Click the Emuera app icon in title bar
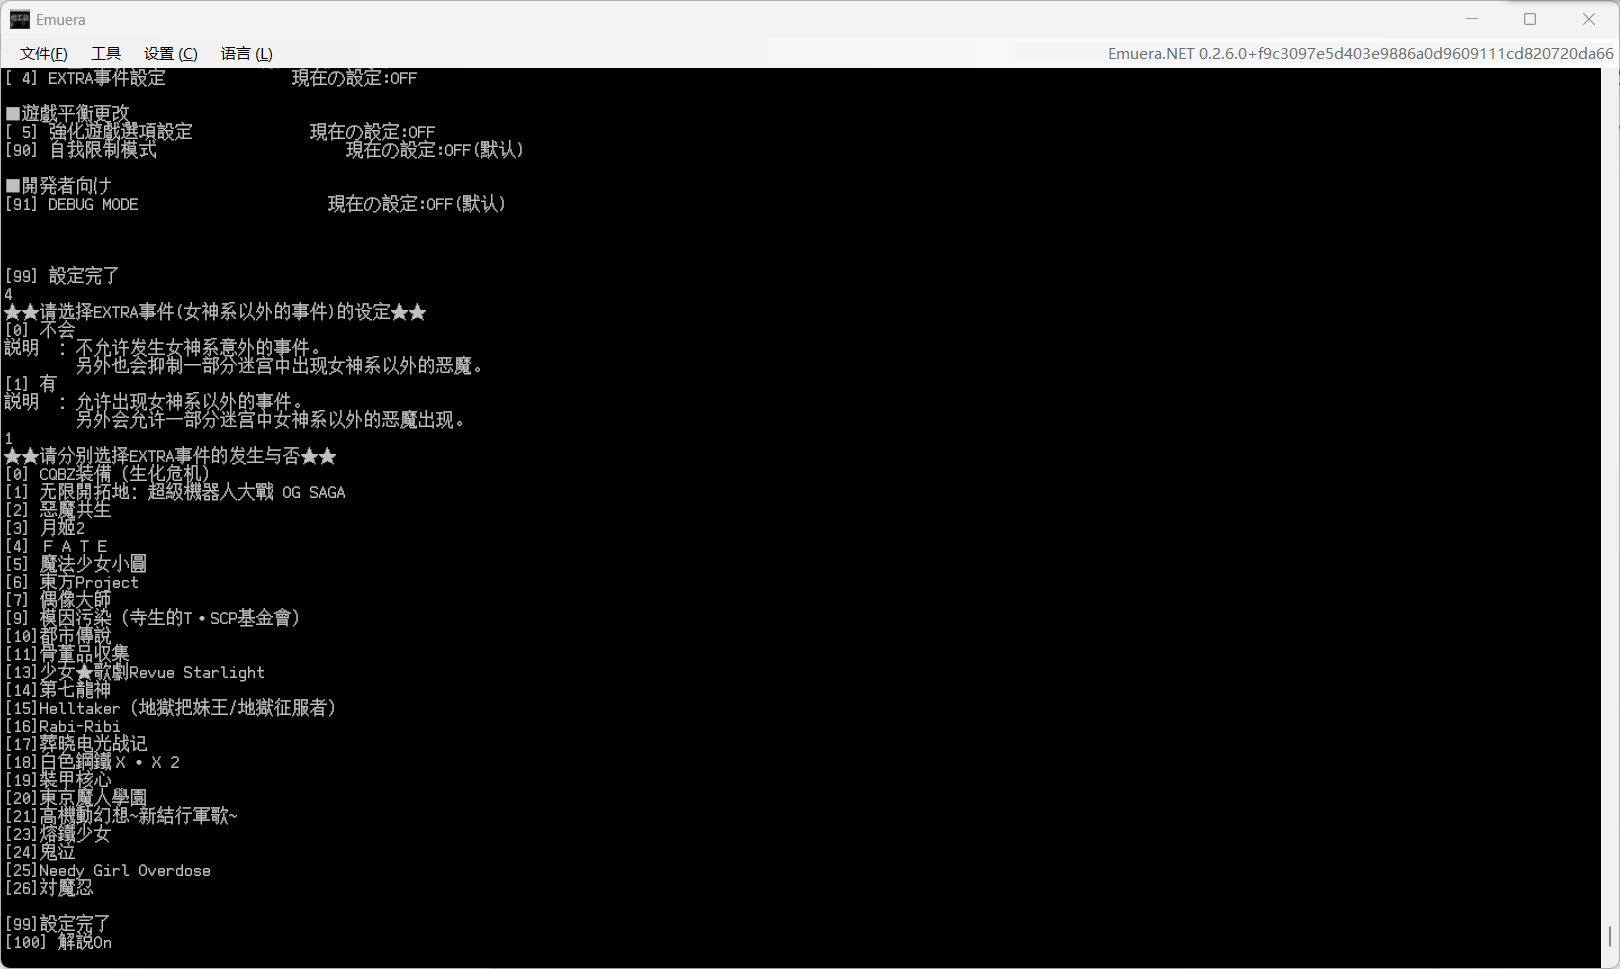Image resolution: width=1620 pixels, height=969 pixels. [x=19, y=19]
